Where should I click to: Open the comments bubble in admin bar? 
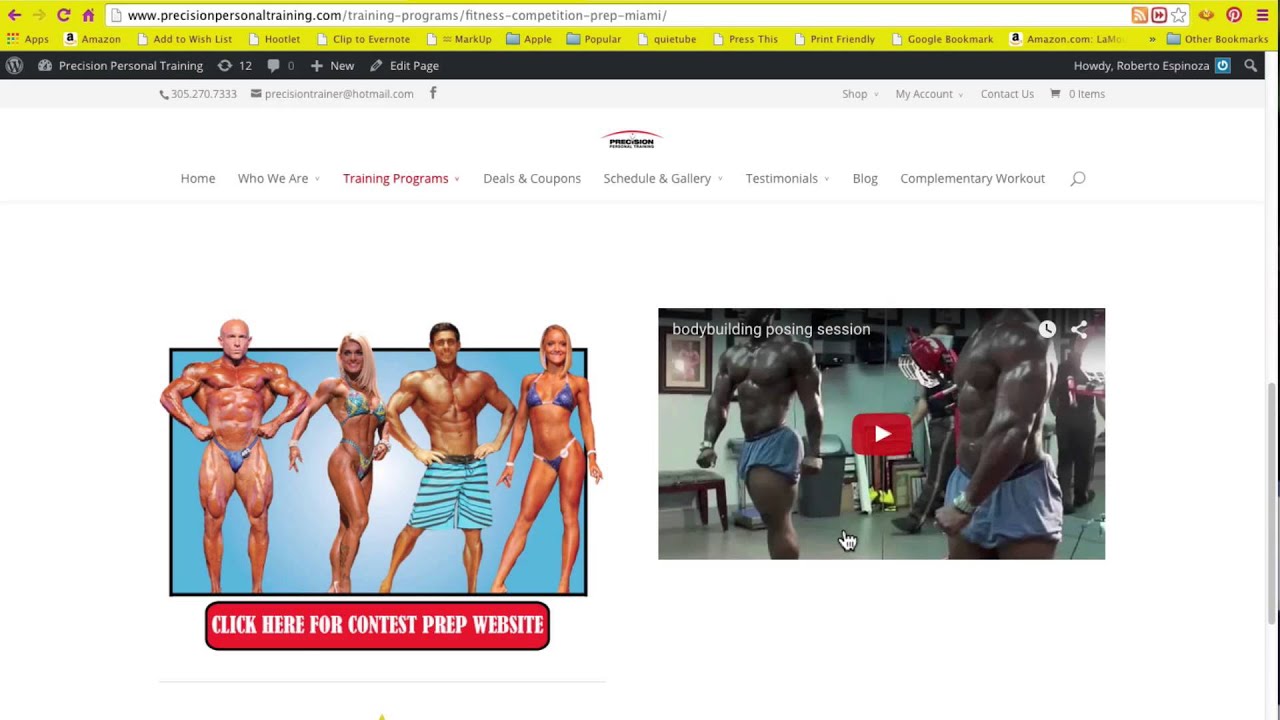280,65
